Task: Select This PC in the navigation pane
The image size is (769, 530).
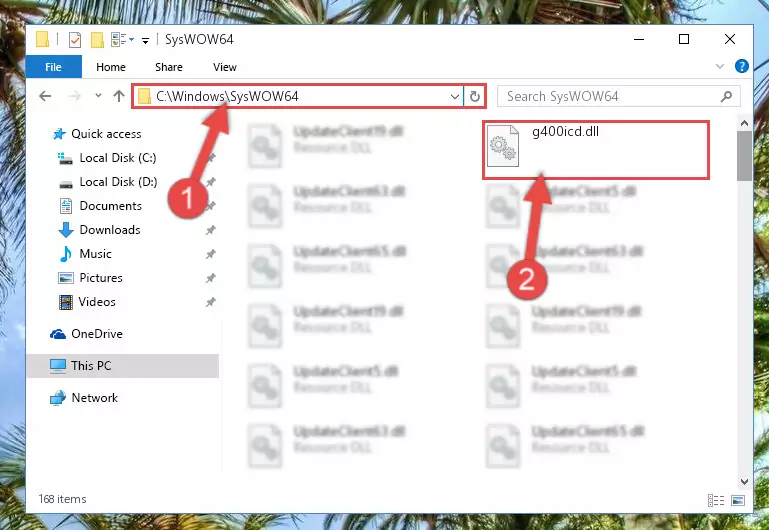Action: [123, 366]
